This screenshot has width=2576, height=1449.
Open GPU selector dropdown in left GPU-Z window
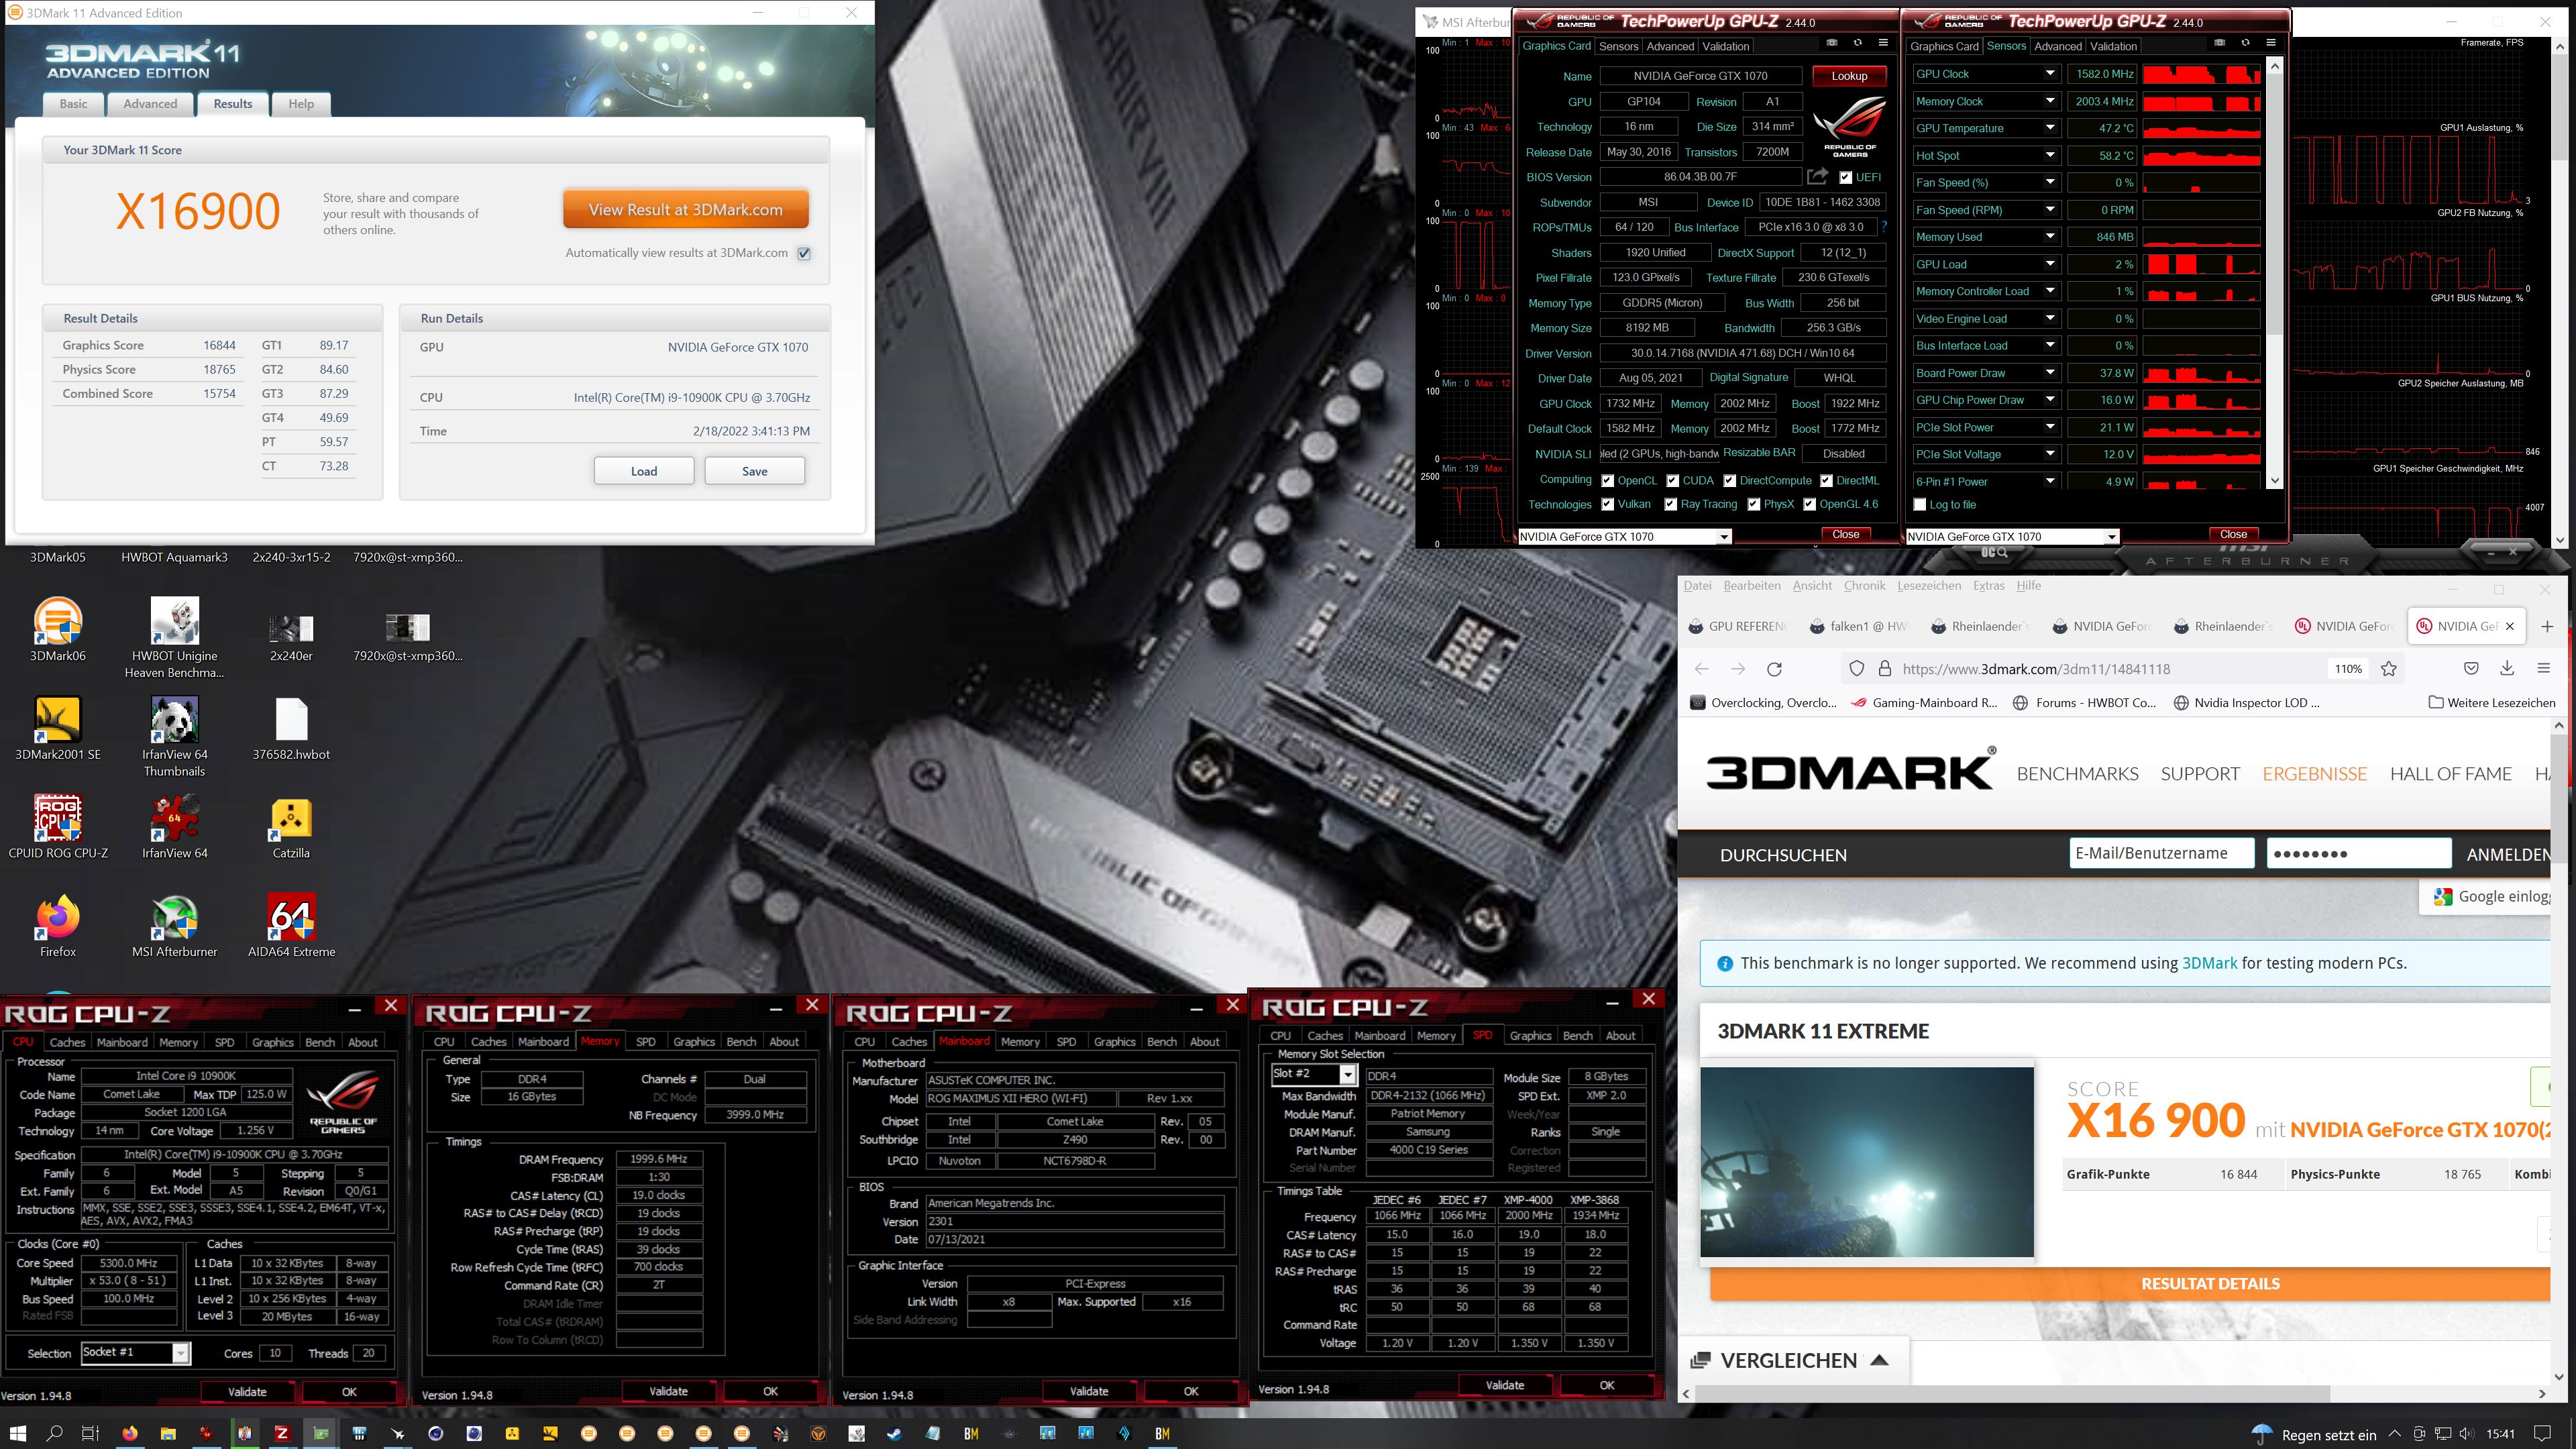click(1724, 537)
